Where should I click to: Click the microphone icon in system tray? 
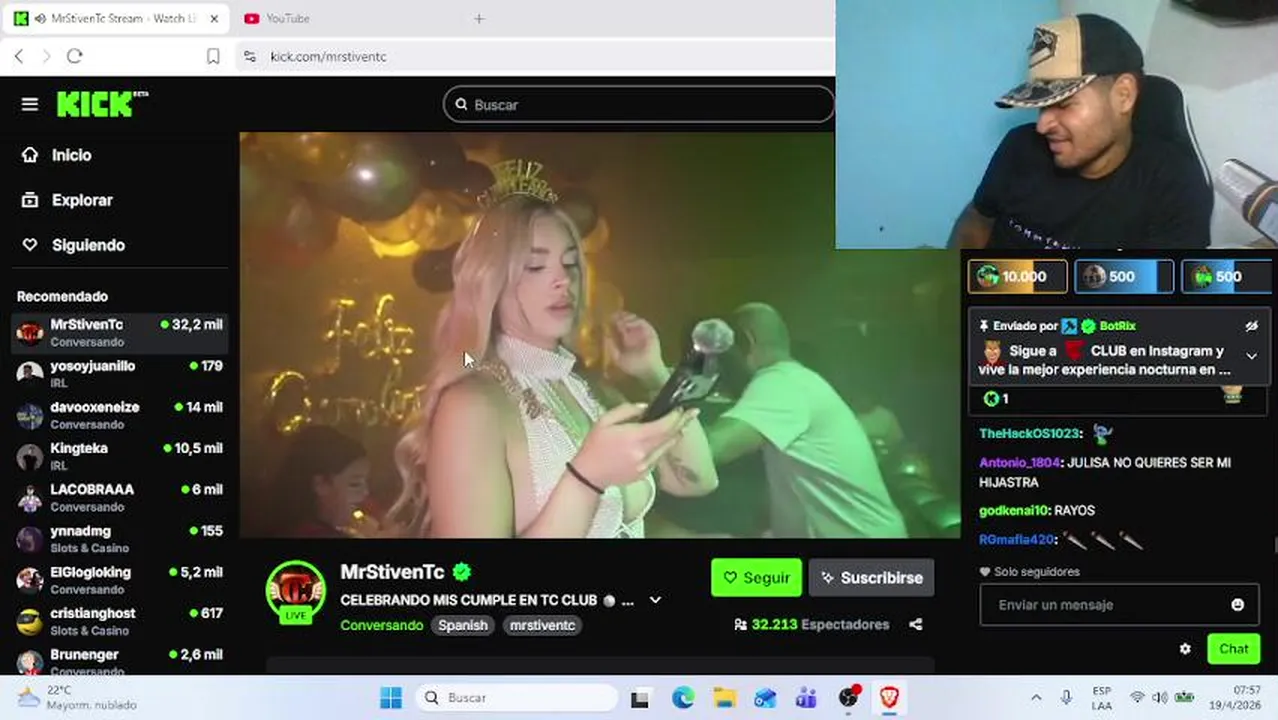pos(1066,697)
